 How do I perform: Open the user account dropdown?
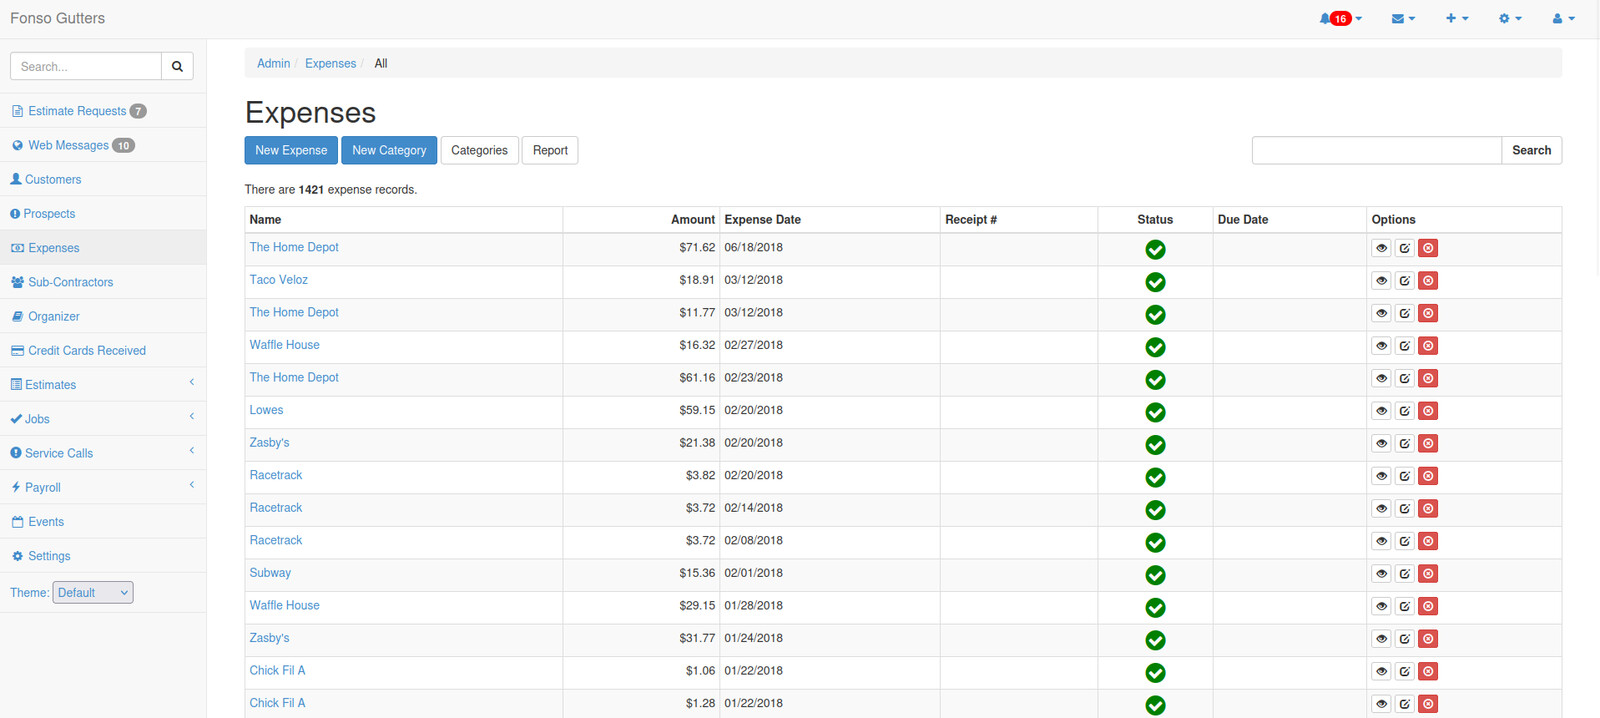tap(1563, 19)
